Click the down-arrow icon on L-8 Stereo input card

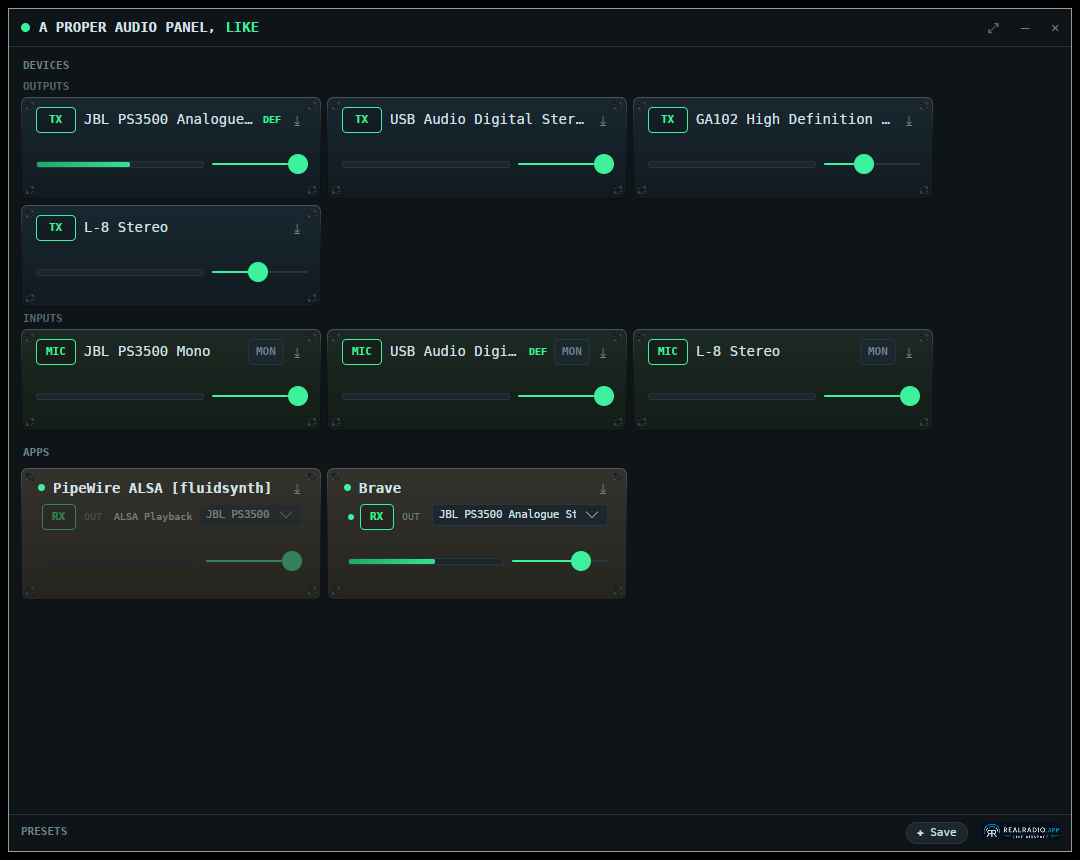(908, 353)
